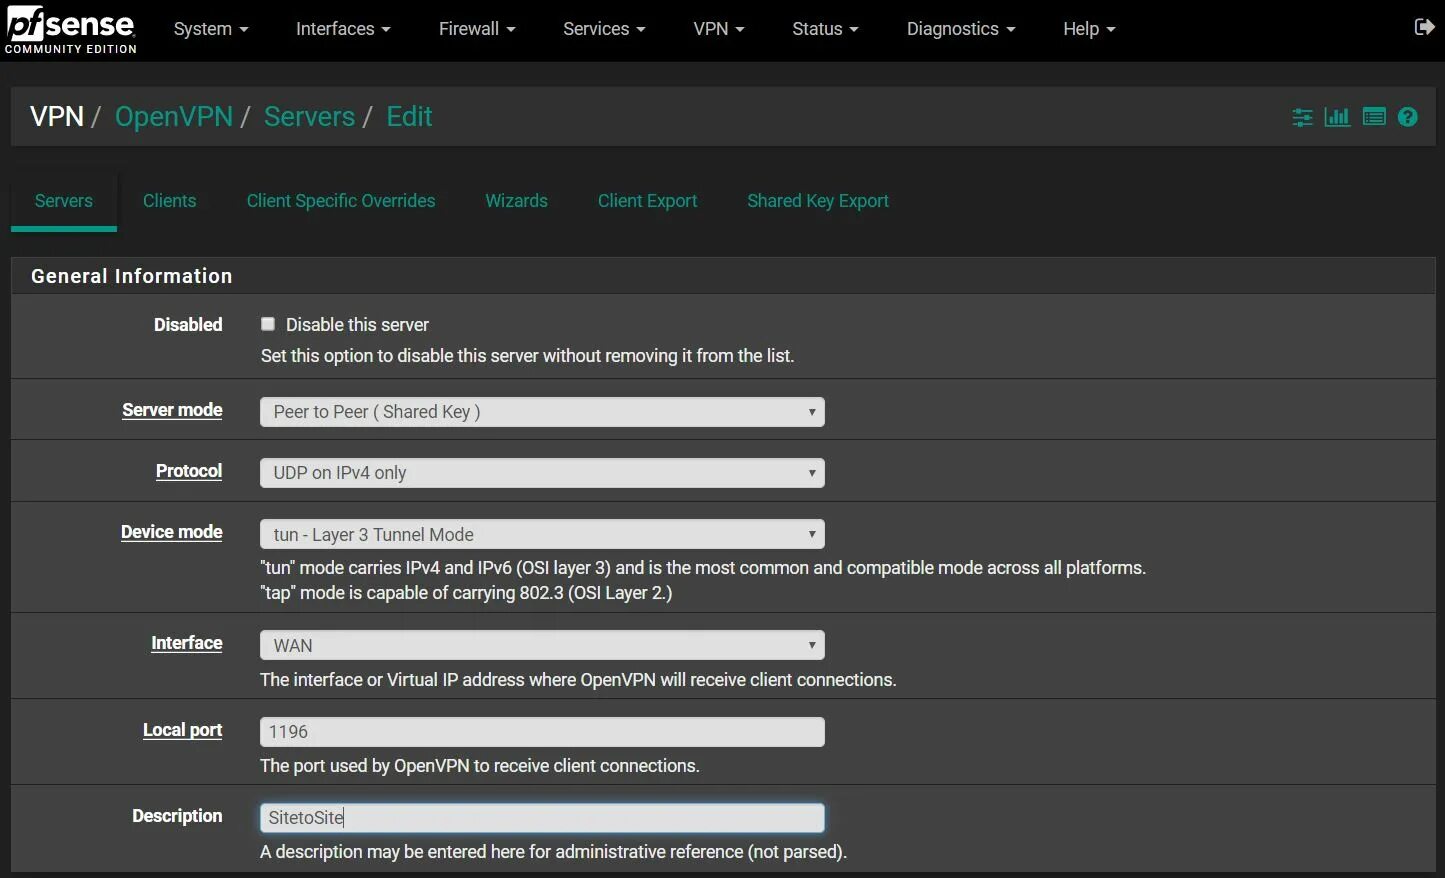The height and width of the screenshot is (878, 1445).
Task: Click the Description field with SitetoSite
Action: pos(542,818)
